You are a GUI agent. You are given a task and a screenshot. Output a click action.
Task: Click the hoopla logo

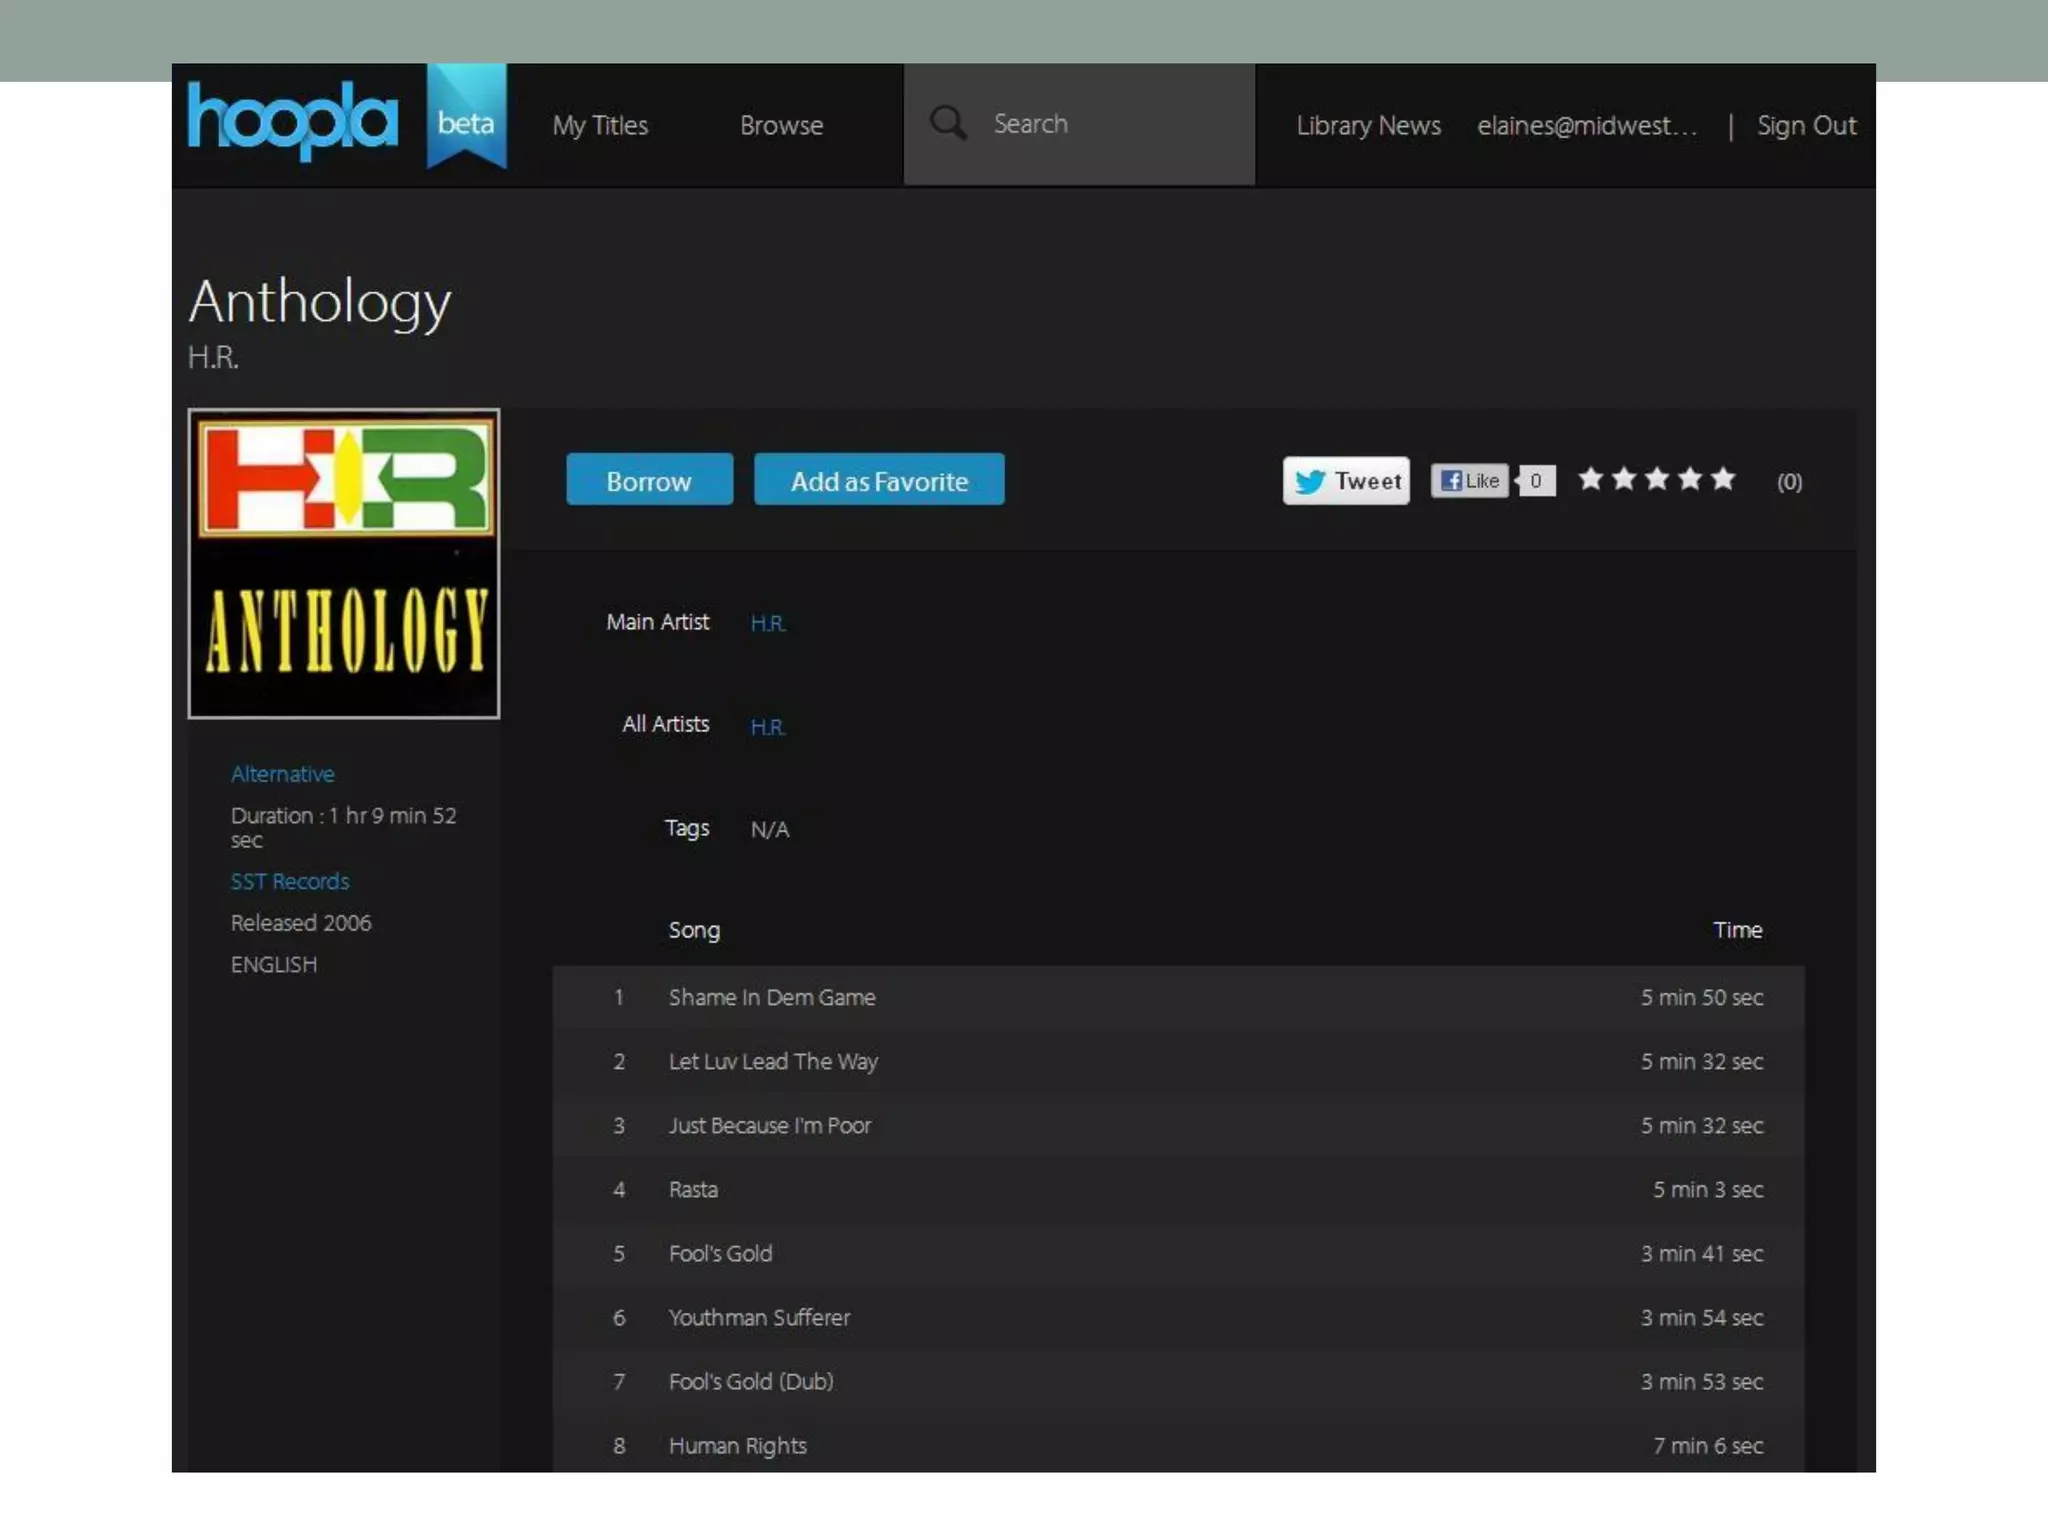[x=292, y=120]
